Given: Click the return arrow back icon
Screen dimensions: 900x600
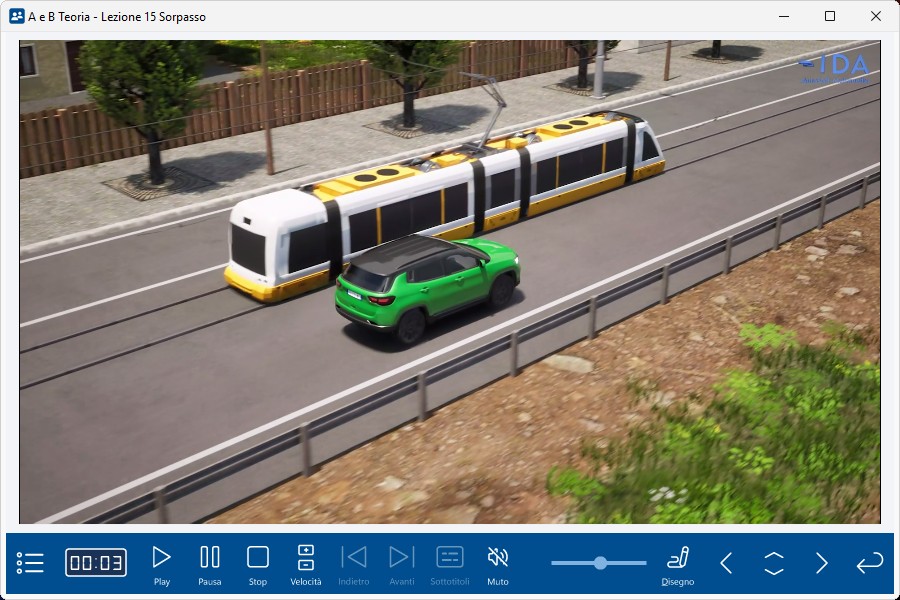Looking at the screenshot, I should click(869, 563).
